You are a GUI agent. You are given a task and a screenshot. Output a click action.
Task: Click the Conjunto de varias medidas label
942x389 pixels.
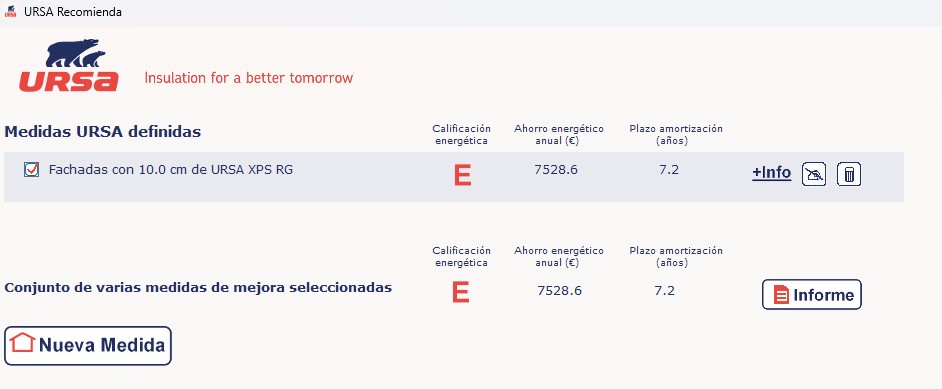click(x=198, y=288)
